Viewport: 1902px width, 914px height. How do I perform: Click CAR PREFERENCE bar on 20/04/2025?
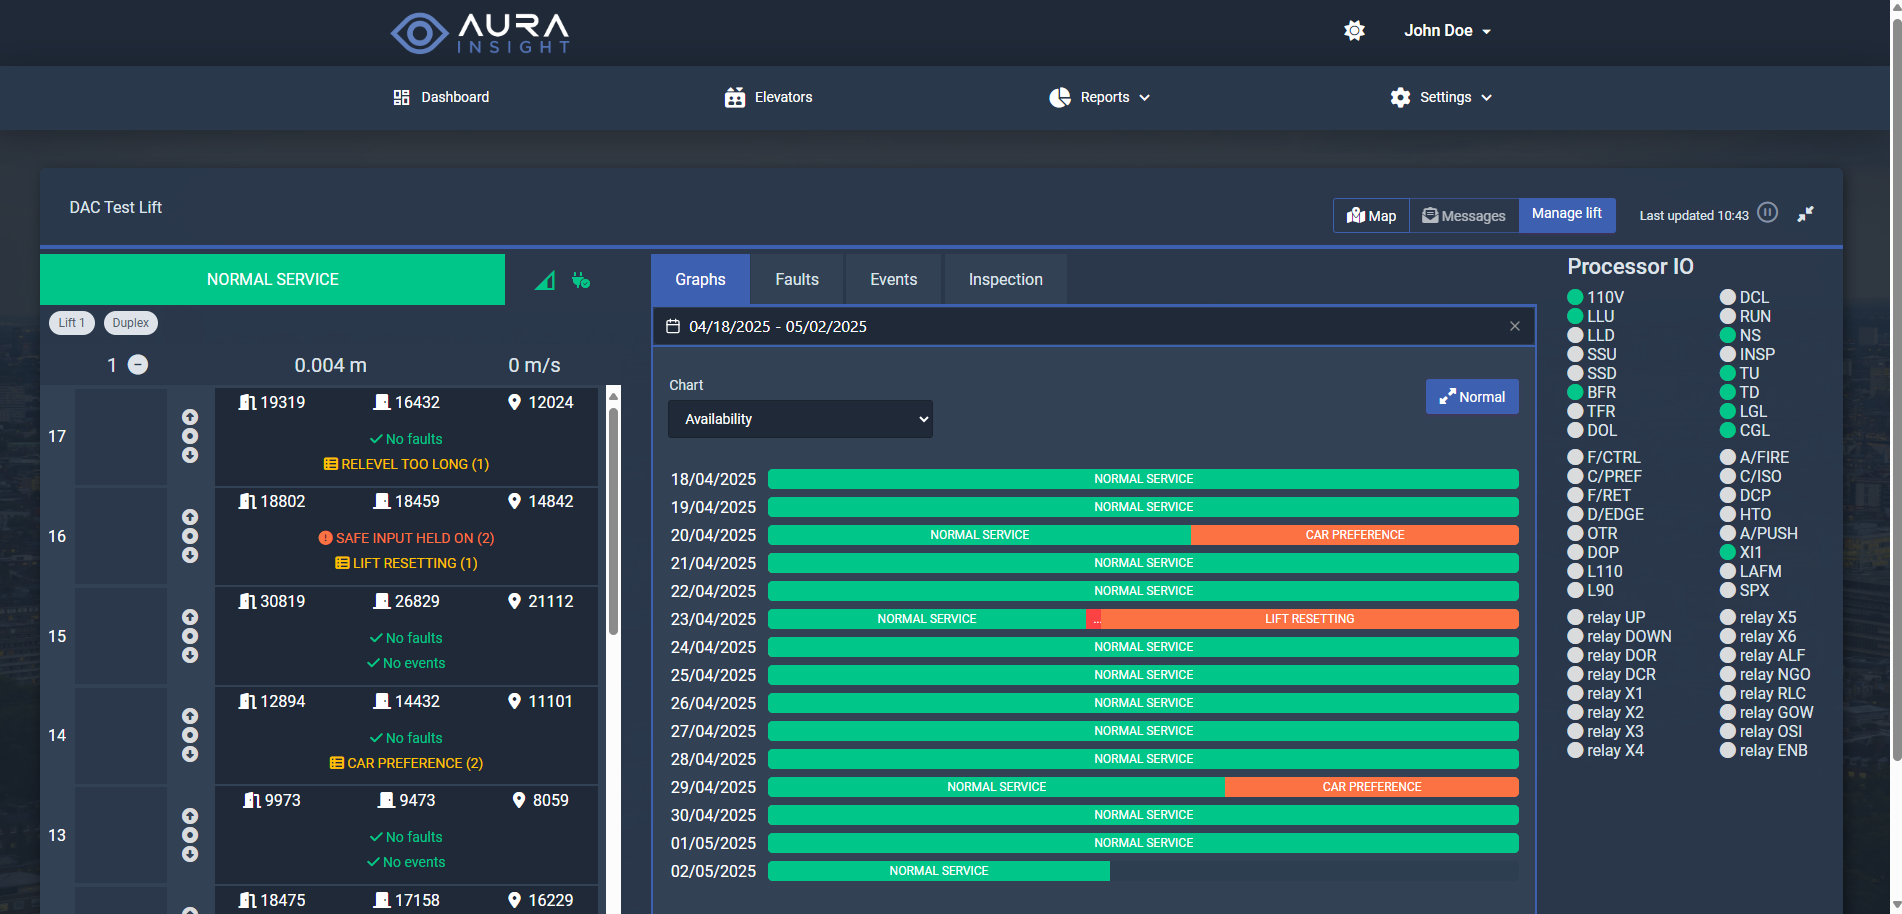click(x=1355, y=535)
